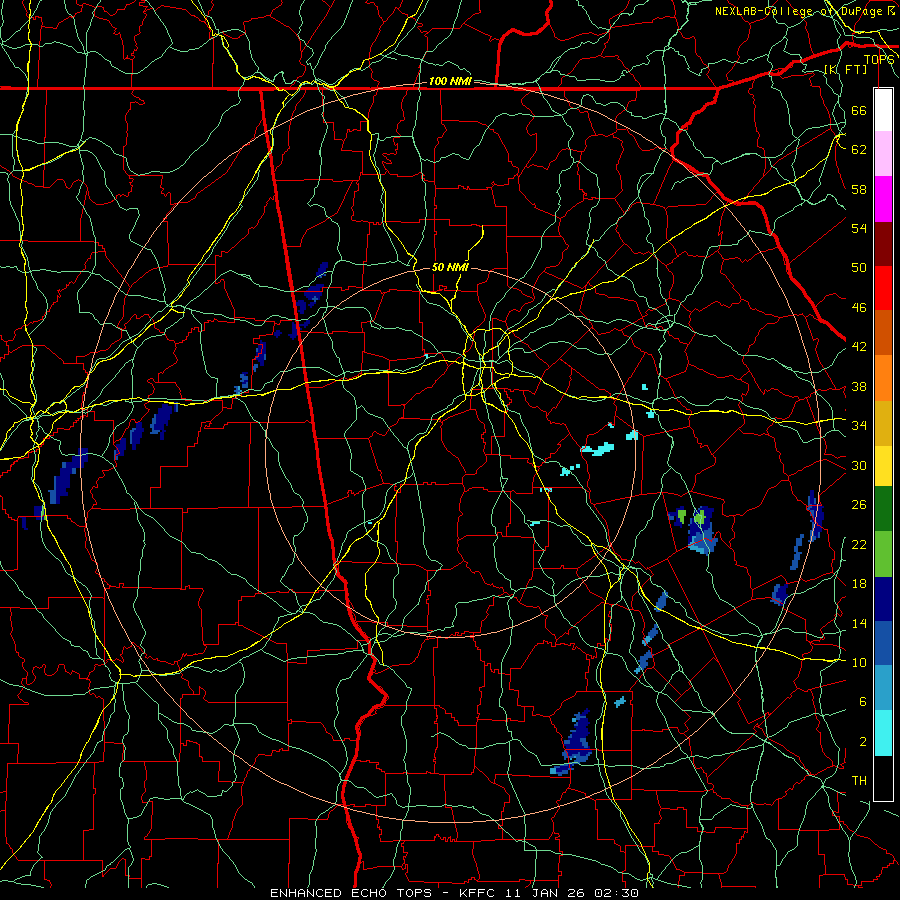Click the '46' legend value
The image size is (900, 900).
click(859, 308)
